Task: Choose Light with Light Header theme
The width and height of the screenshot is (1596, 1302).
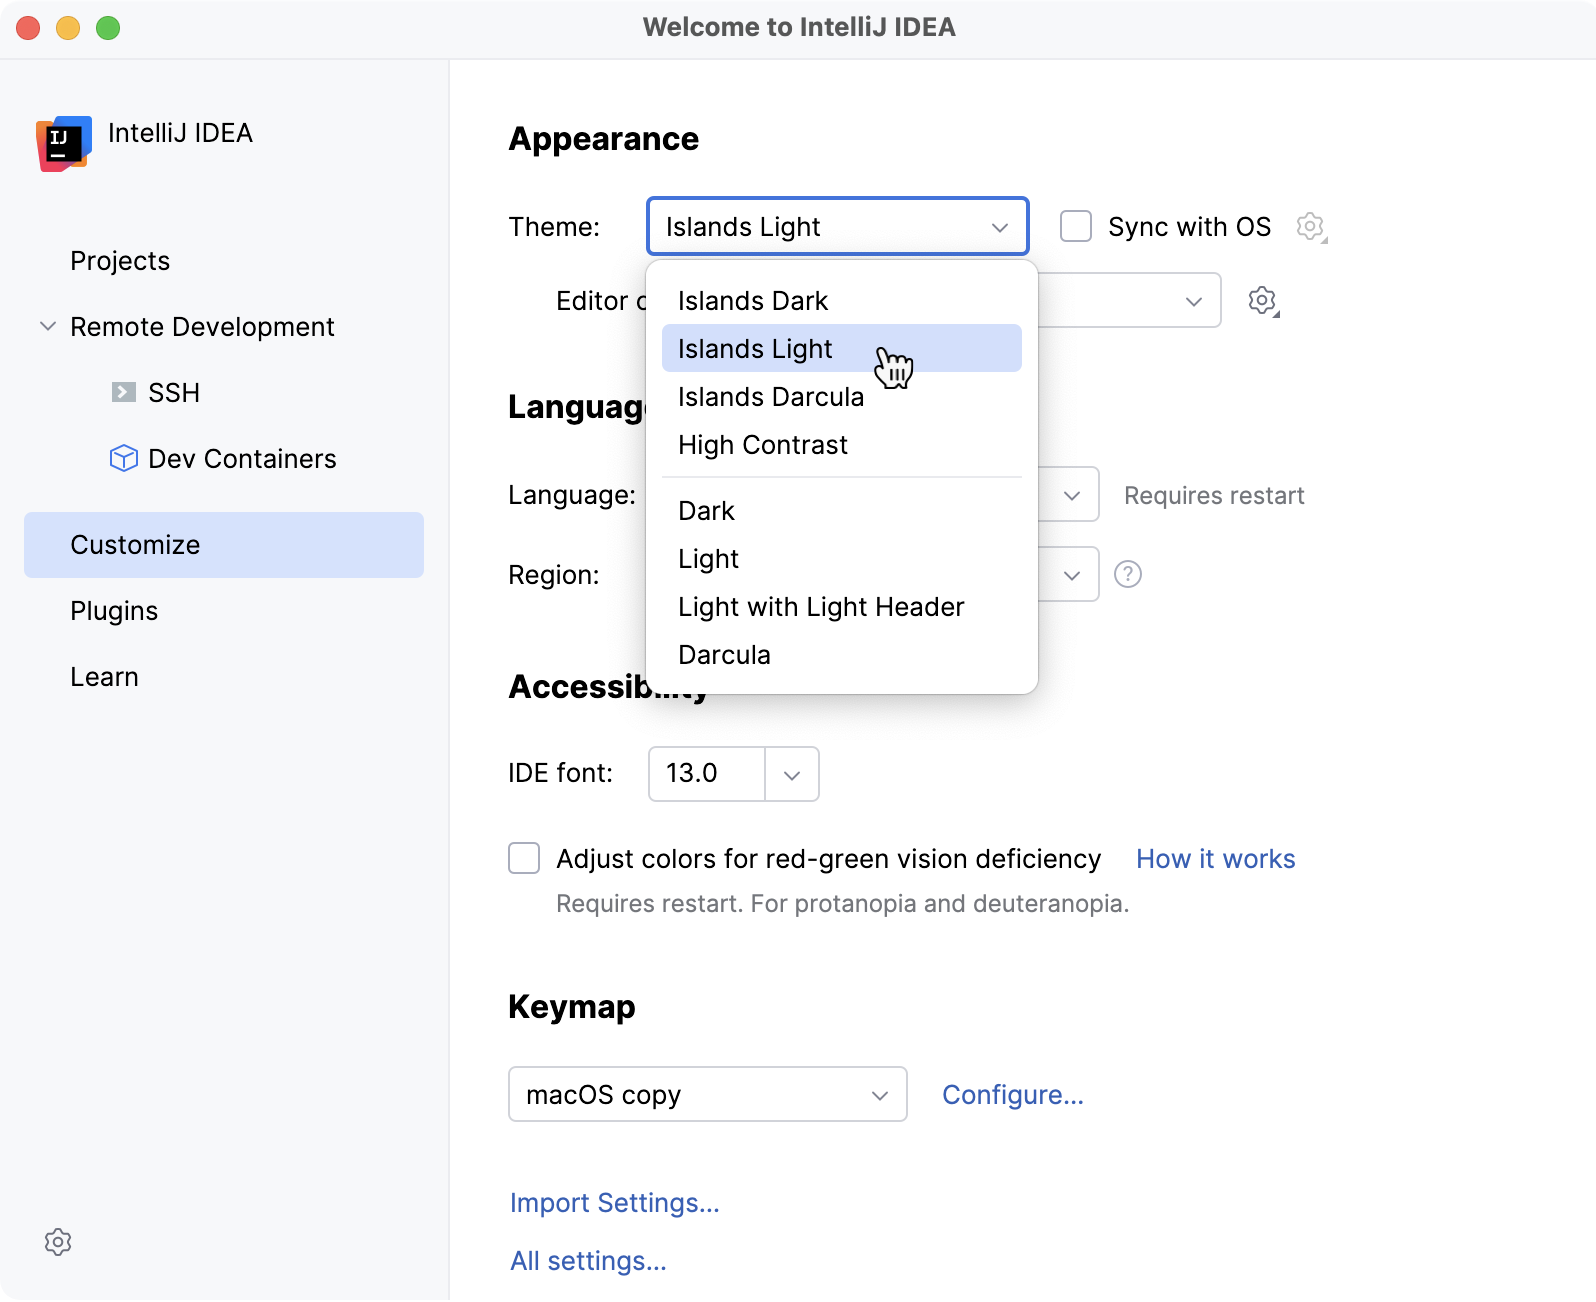Action: [842, 606]
